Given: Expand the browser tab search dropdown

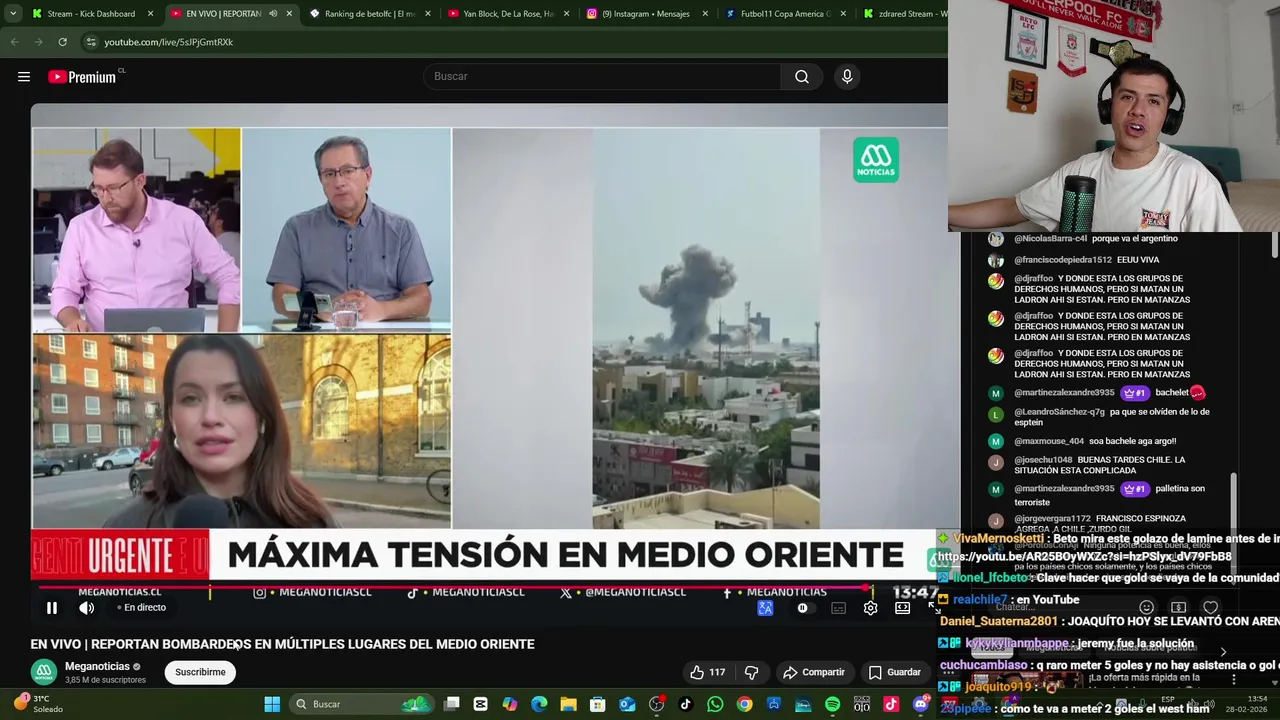Looking at the screenshot, I should (13, 14).
